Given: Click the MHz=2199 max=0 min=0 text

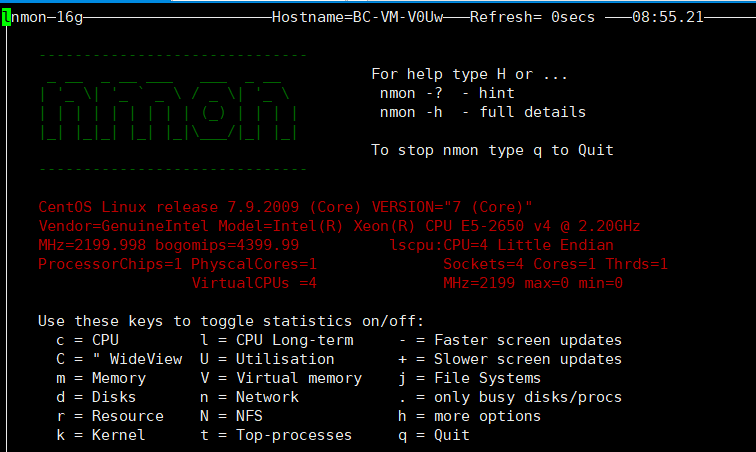Looking at the screenshot, I should coord(533,283).
